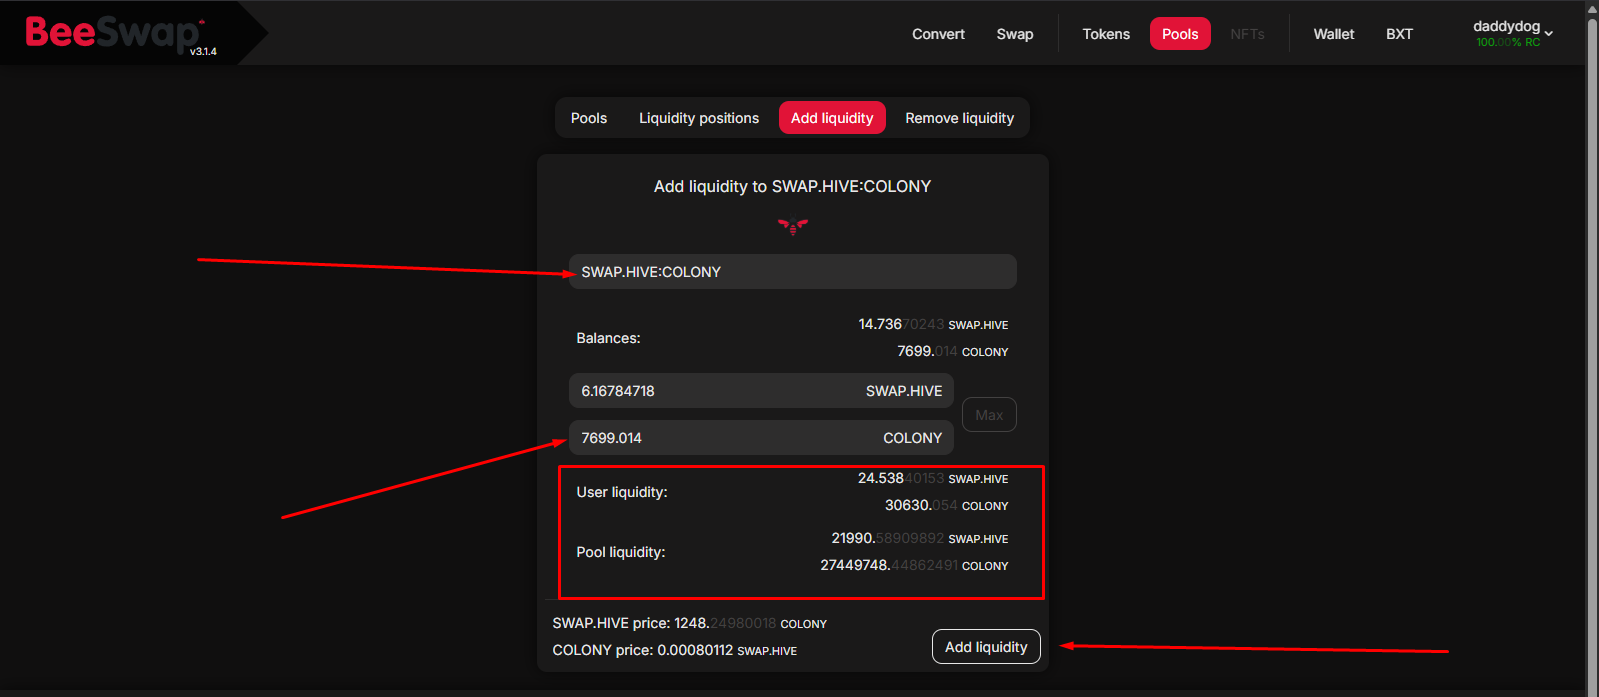Click the Add liquidity to SWAP.HIVE:COLONY heading

pos(792,186)
